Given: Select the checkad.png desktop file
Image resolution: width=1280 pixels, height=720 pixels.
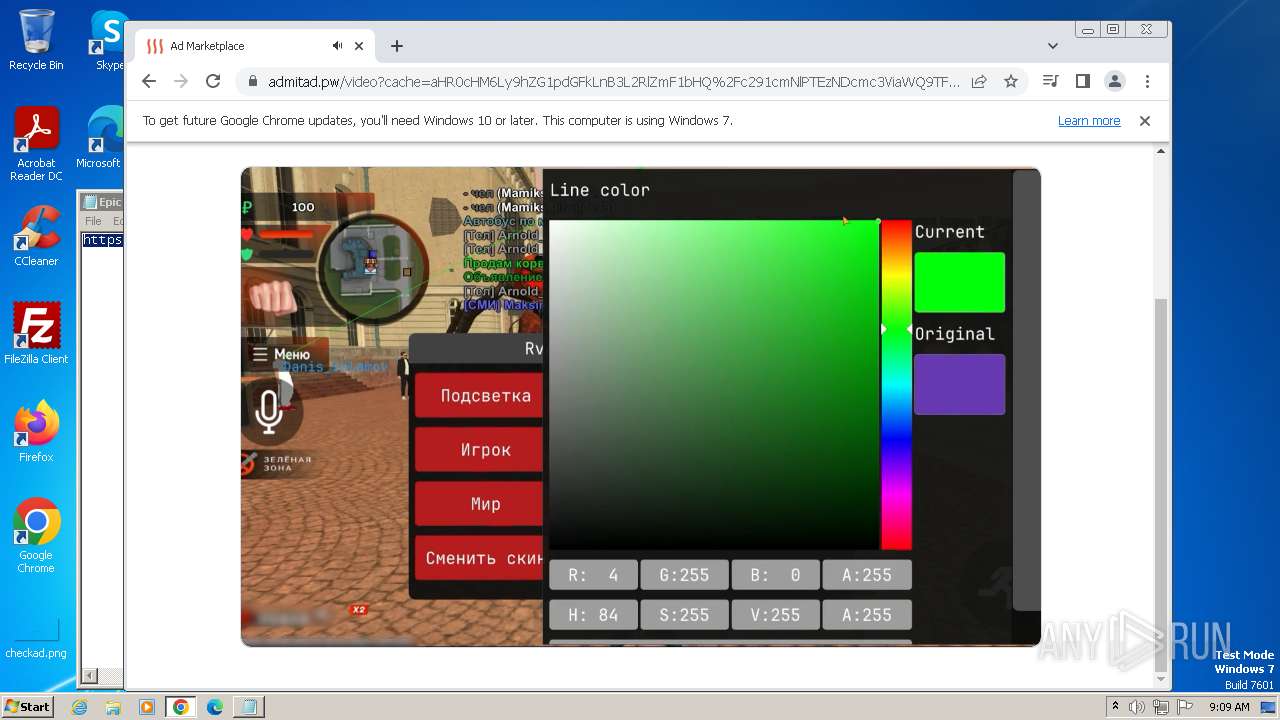Looking at the screenshot, I should point(36,638).
